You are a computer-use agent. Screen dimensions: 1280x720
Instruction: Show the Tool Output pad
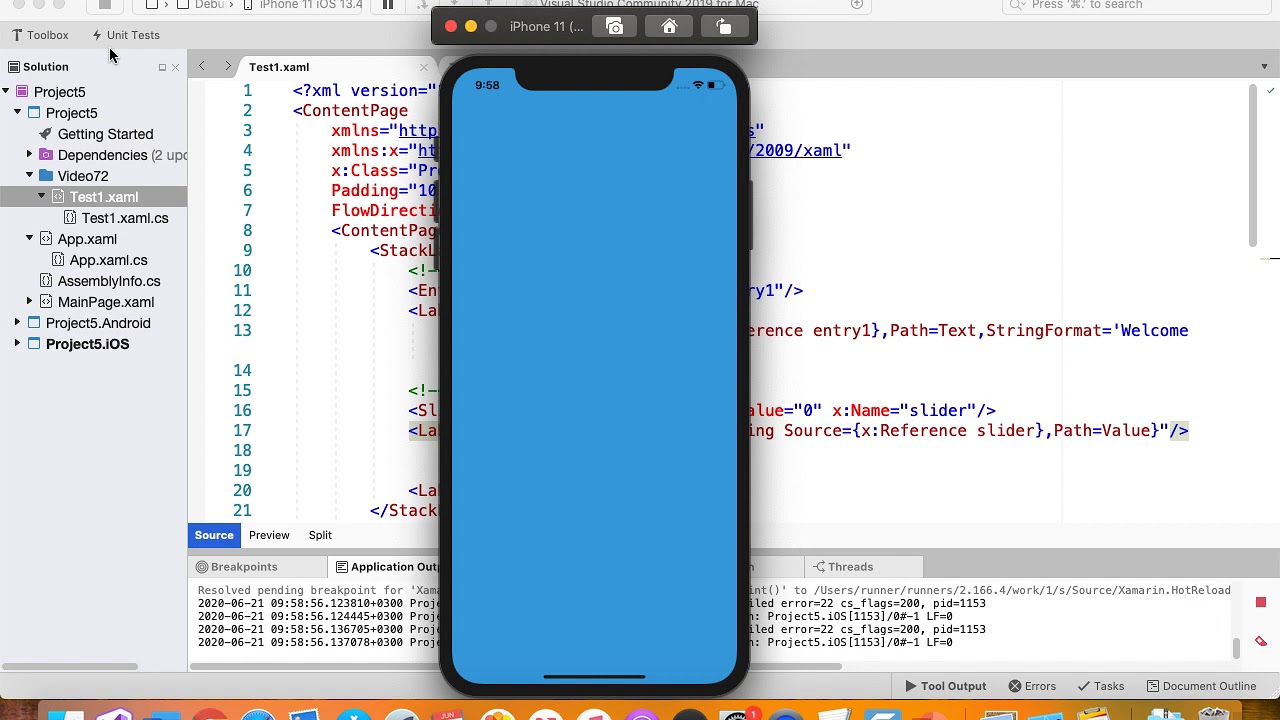(945, 686)
